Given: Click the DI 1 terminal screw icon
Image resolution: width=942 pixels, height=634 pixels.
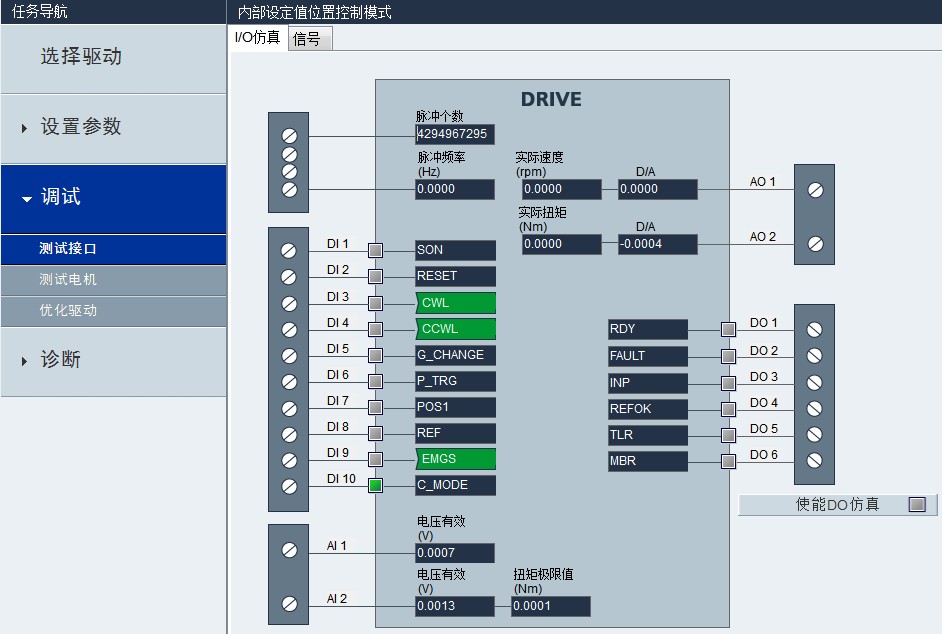Looking at the screenshot, I should (289, 251).
